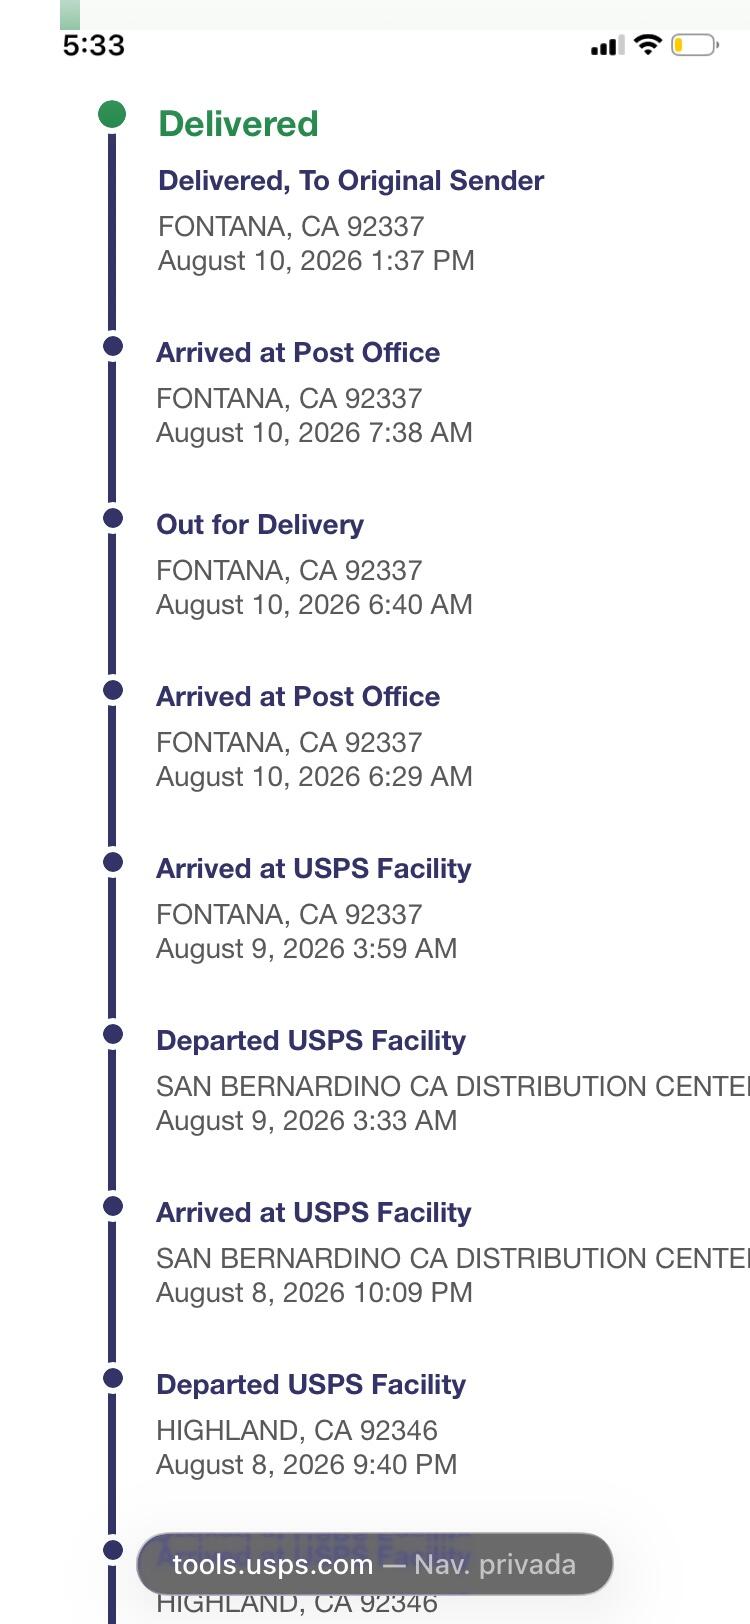Tap the Departed USPS Facility title above HIGHLAND, CA 92346
The width and height of the screenshot is (750, 1624).
[x=311, y=1385]
